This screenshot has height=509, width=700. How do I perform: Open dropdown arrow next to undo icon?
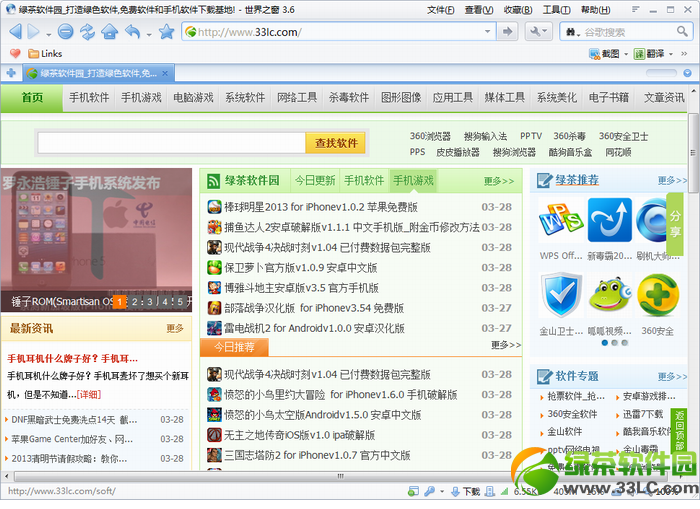[x=149, y=34]
